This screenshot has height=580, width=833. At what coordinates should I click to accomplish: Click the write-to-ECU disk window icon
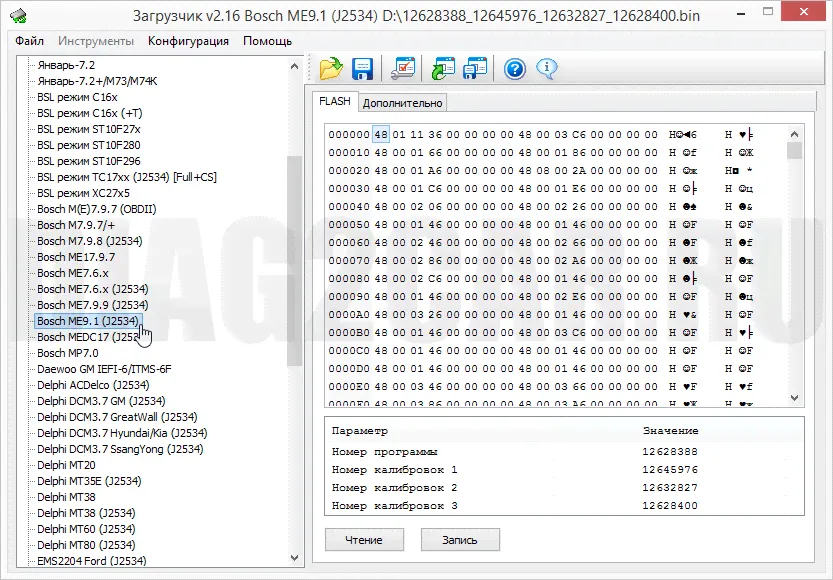coord(475,69)
